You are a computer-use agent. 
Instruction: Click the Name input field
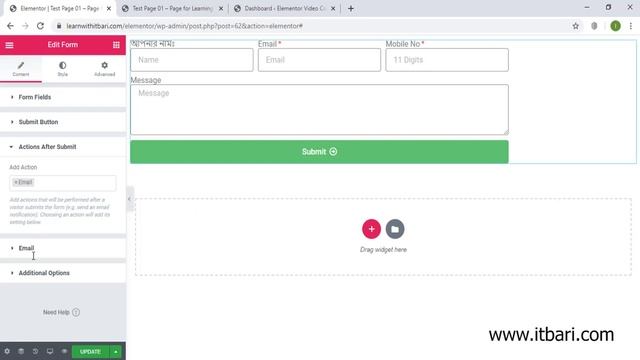[192, 60]
